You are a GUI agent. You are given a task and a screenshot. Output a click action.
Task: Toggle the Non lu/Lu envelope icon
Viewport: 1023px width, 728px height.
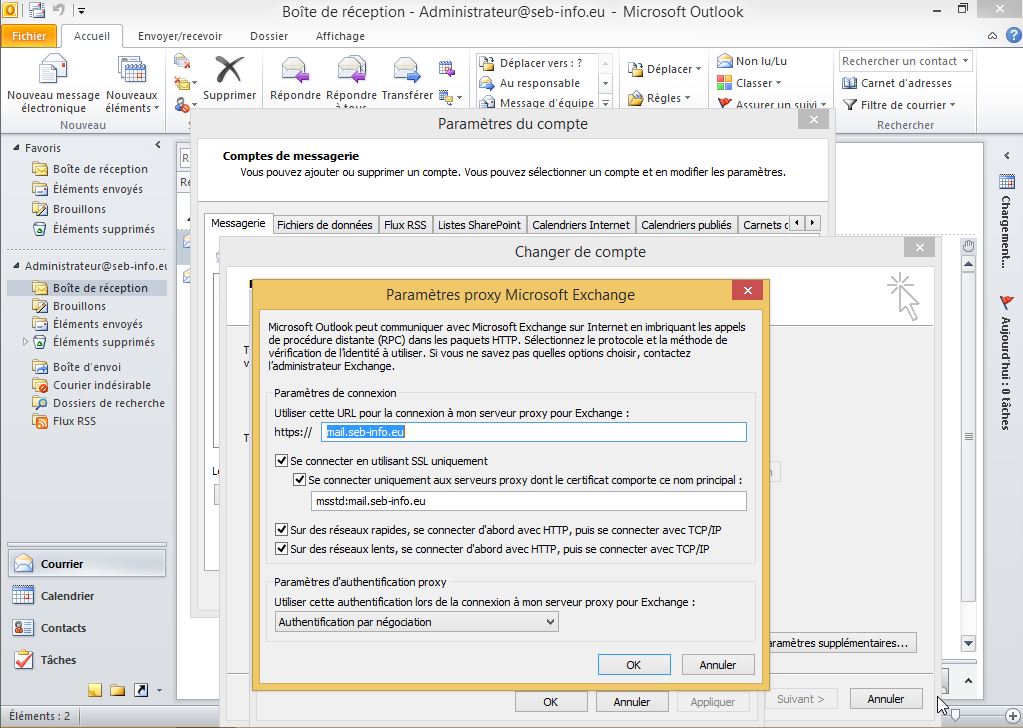coord(725,61)
